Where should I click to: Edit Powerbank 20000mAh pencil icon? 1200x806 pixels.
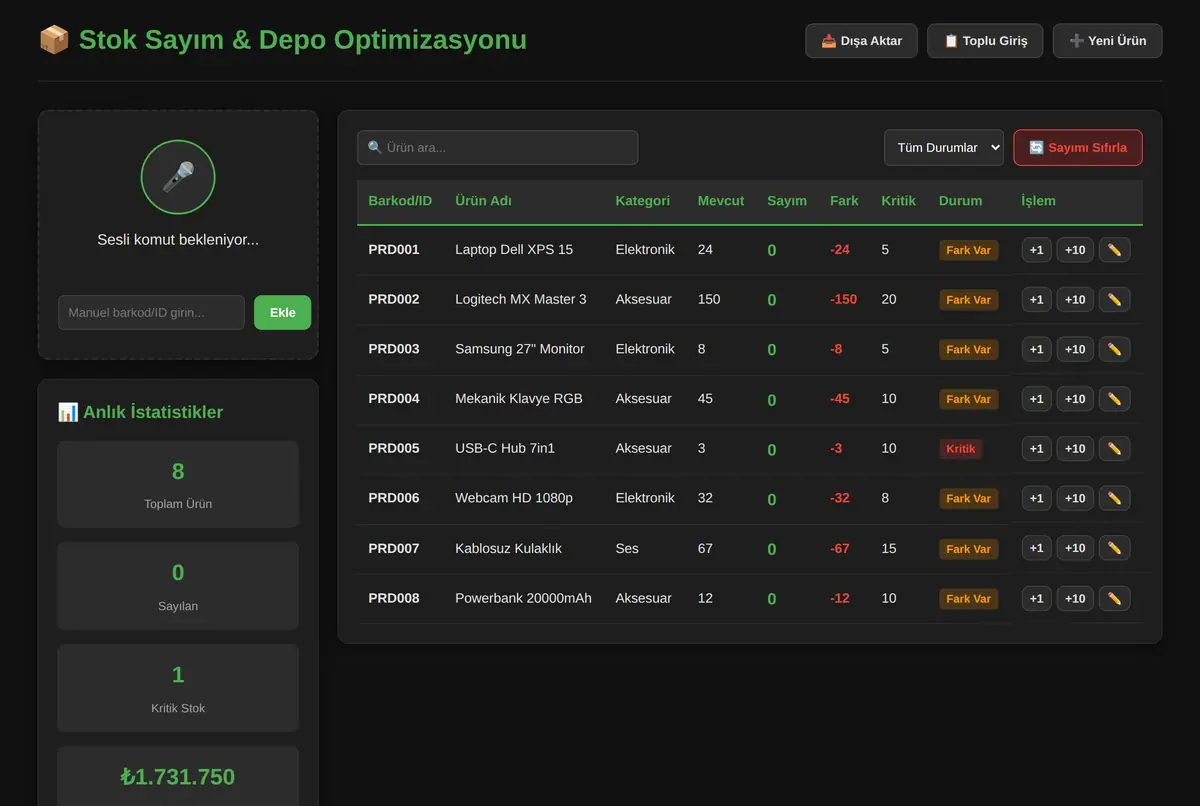pyautogui.click(x=1114, y=598)
